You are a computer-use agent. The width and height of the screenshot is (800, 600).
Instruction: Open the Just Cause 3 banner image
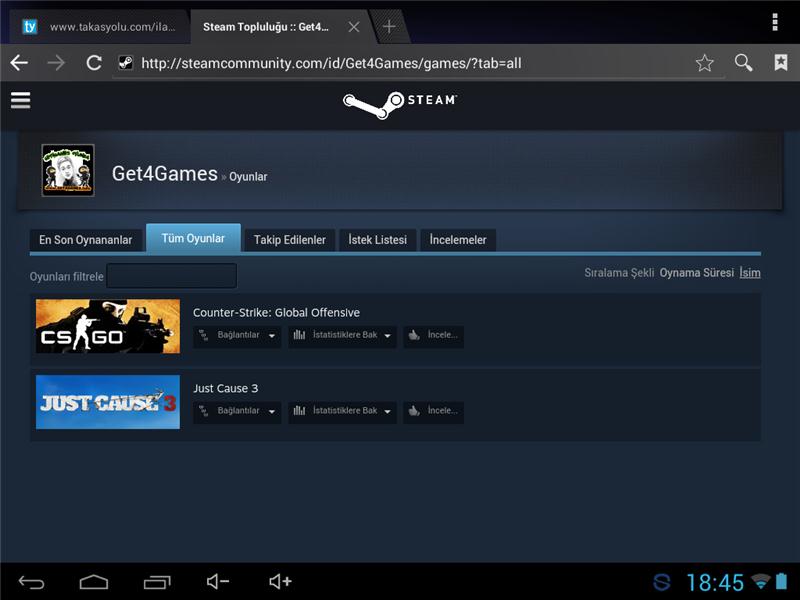click(x=108, y=402)
